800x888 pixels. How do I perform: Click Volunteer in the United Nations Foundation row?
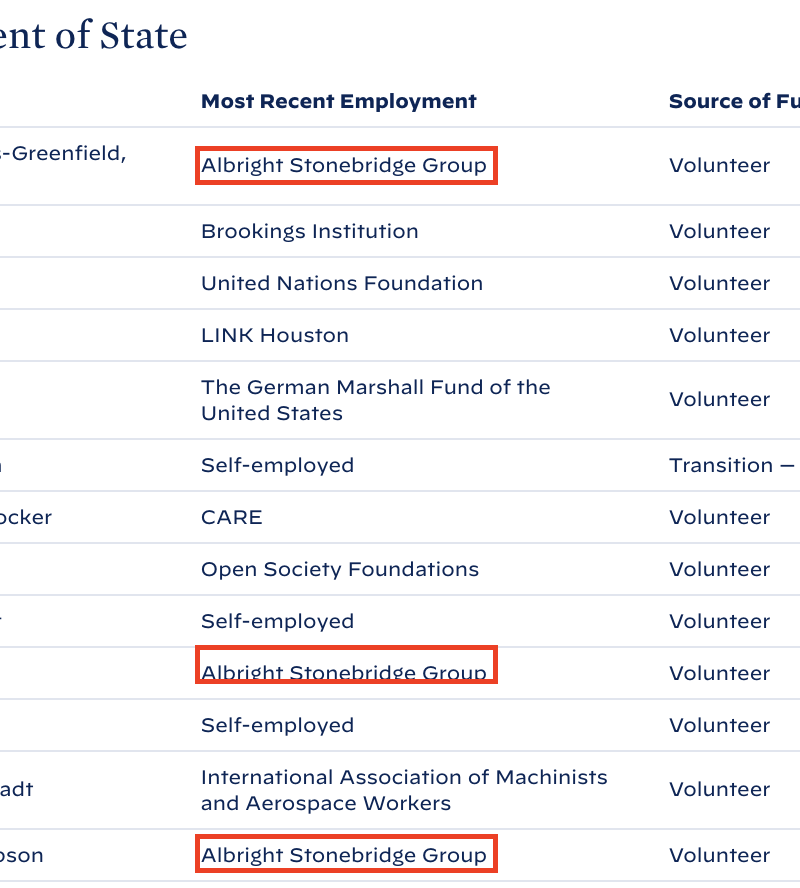(720, 283)
